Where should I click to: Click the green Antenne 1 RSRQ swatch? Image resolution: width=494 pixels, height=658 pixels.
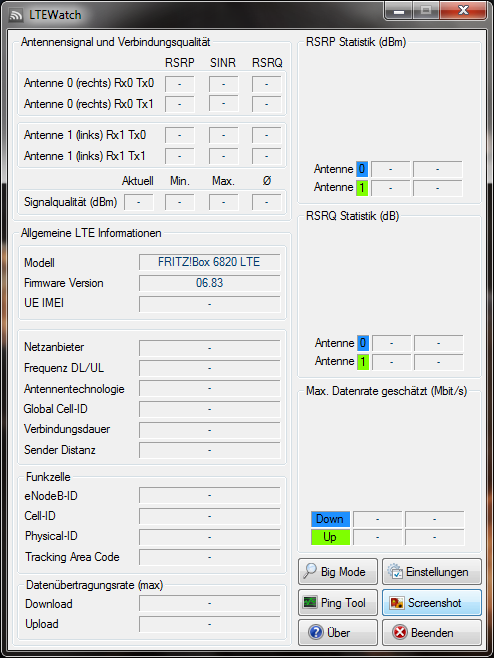click(363, 362)
